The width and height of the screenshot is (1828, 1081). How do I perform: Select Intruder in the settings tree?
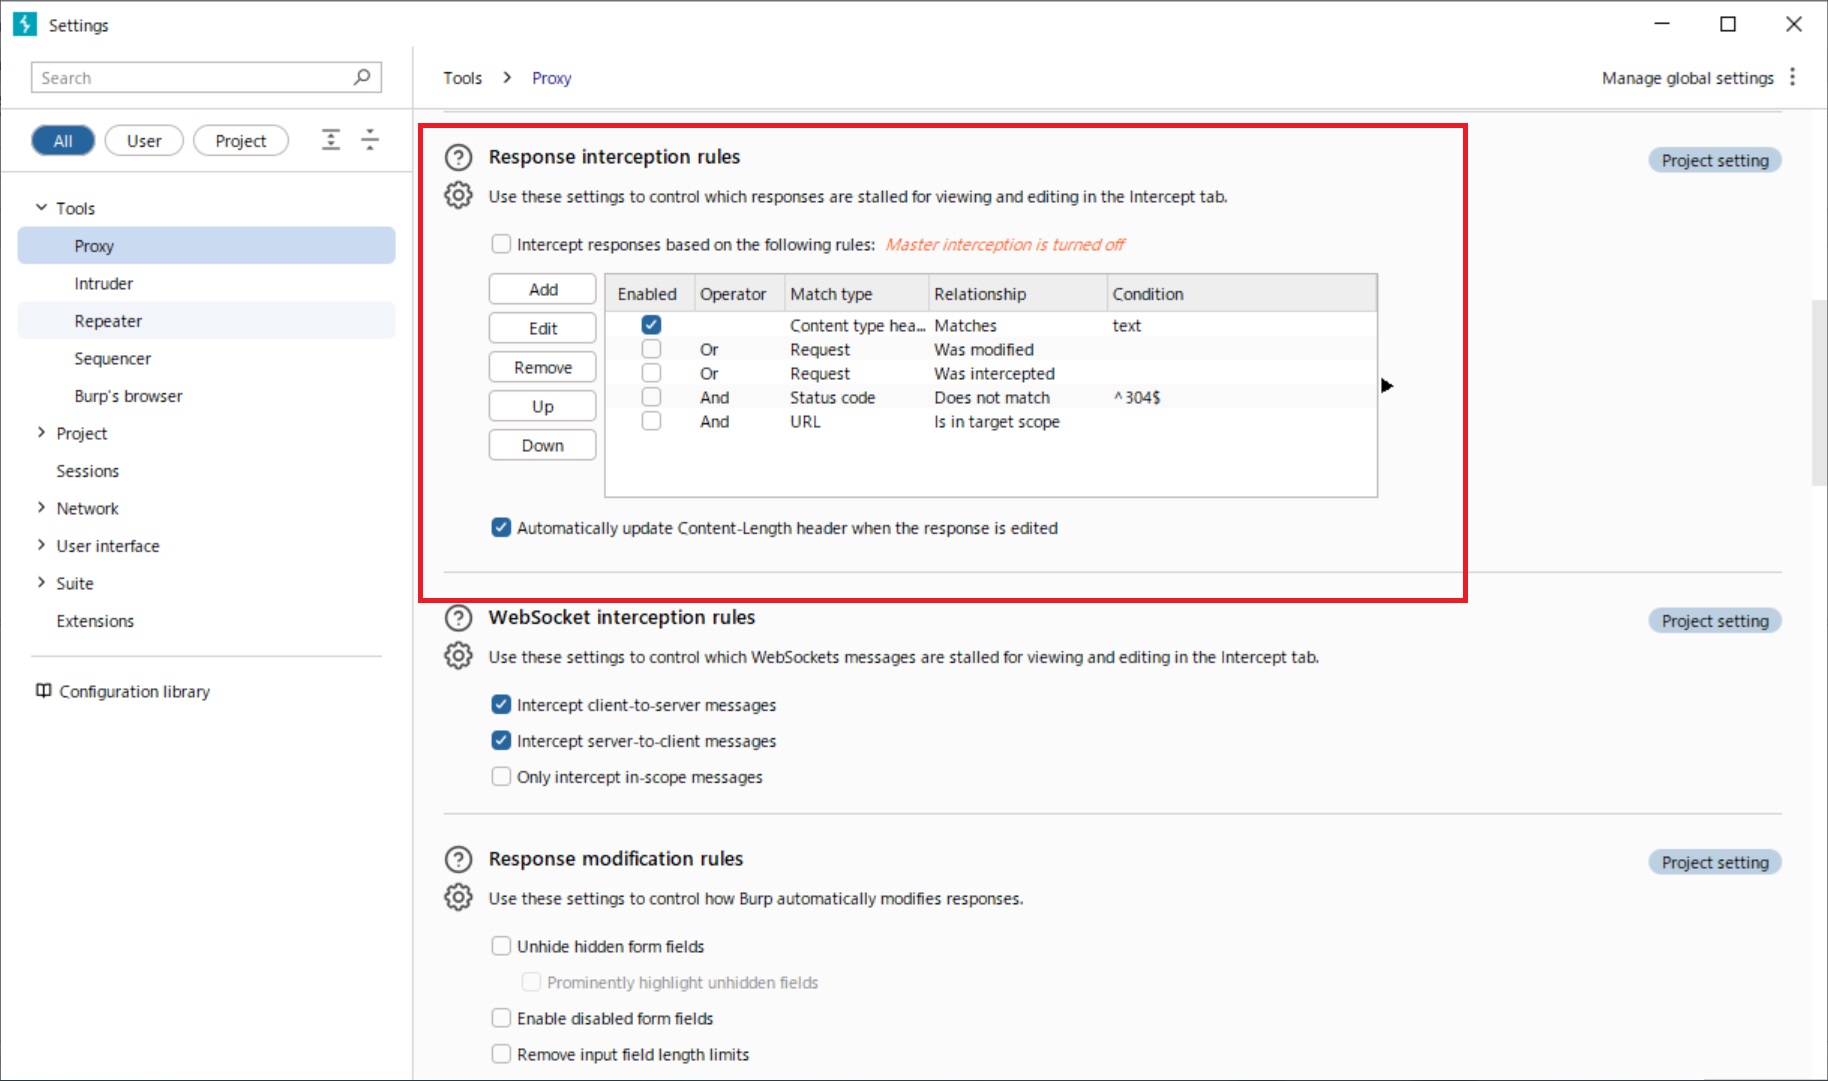(207, 284)
